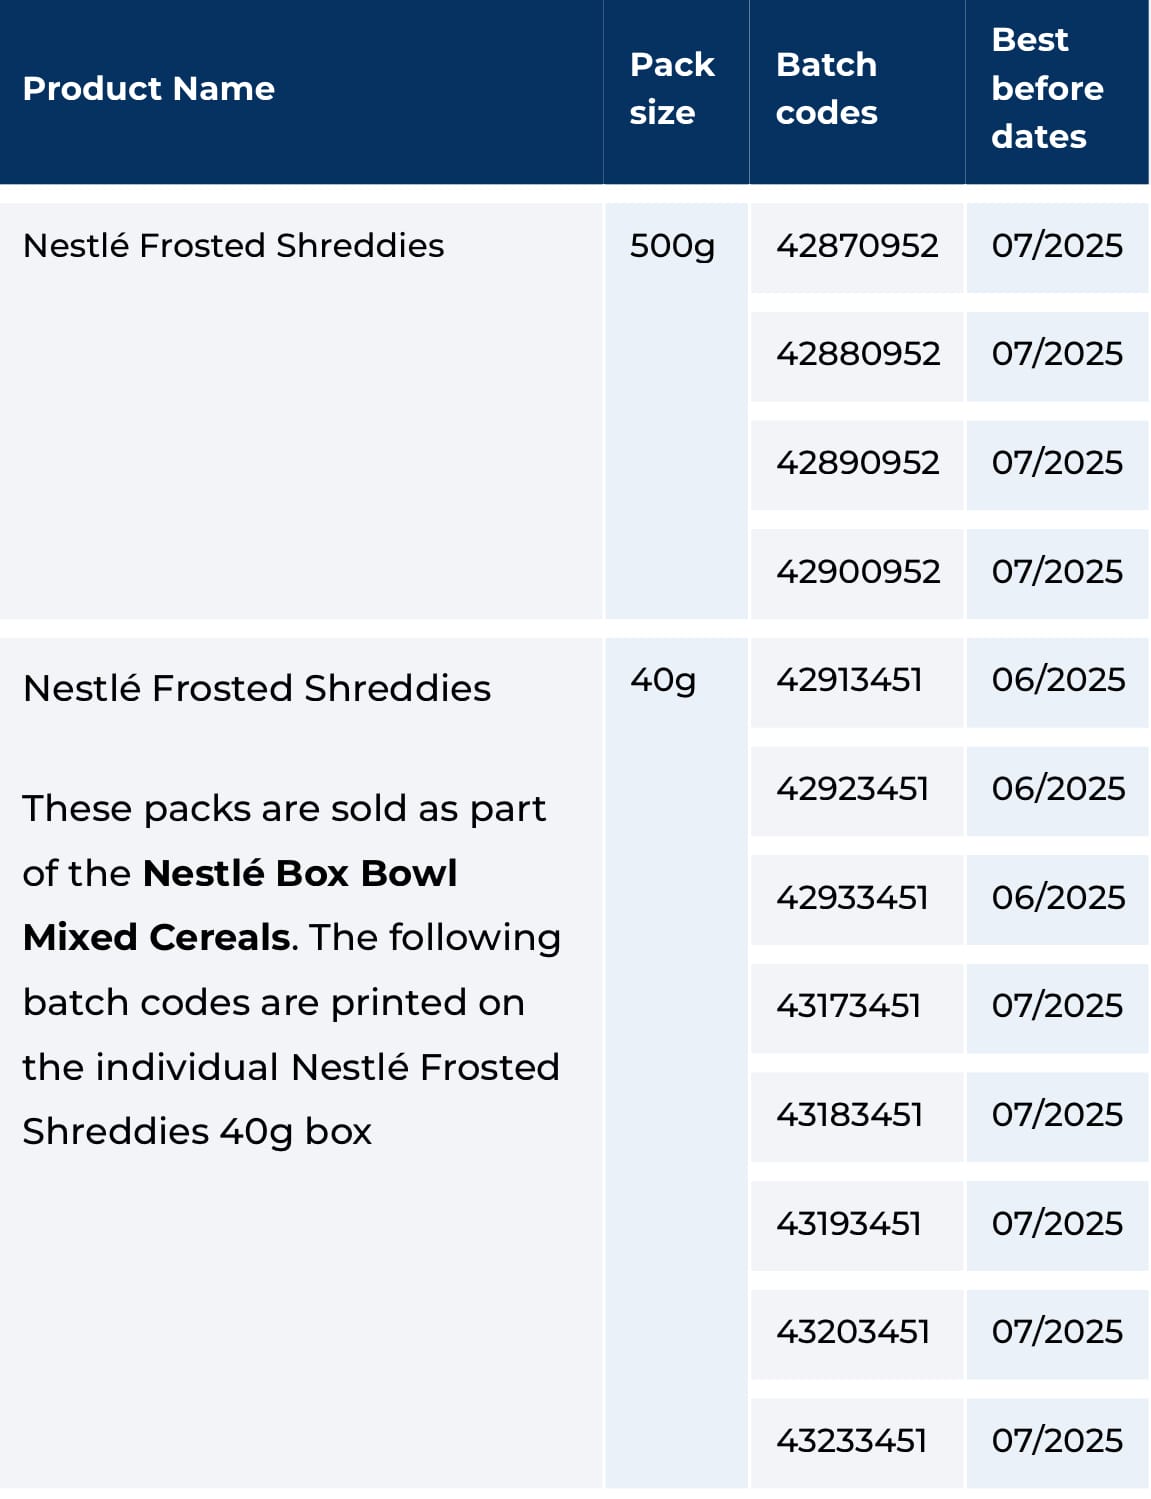
Task: Select the Pack size column header
Action: pos(672,89)
